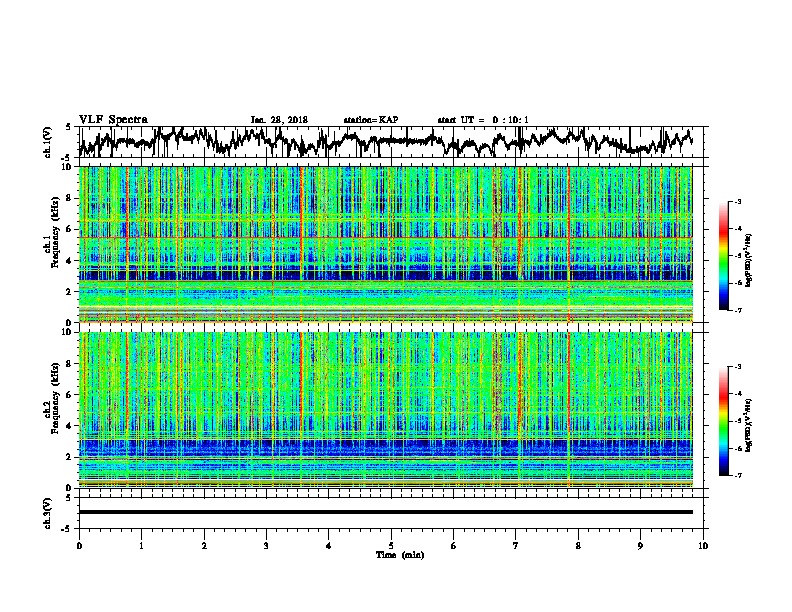The width and height of the screenshot is (792, 612).
Task: Click the ch.1 voltage waveform trace panel
Action: [x=392, y=142]
